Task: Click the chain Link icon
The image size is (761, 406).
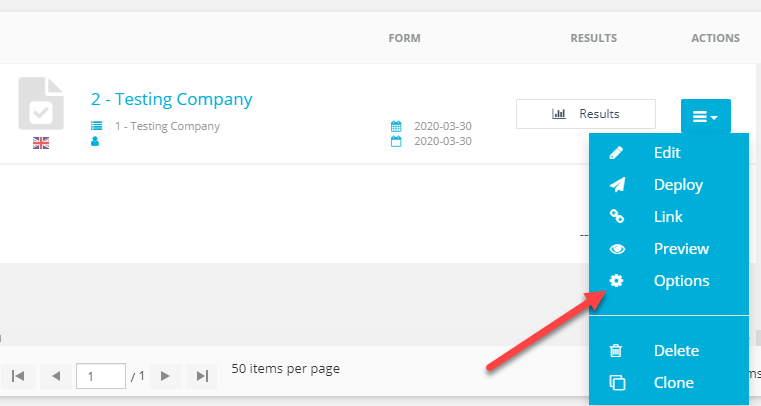Action: (617, 216)
